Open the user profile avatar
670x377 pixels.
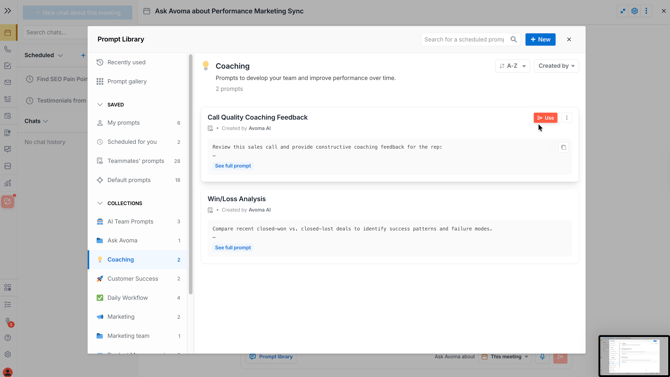(x=8, y=372)
